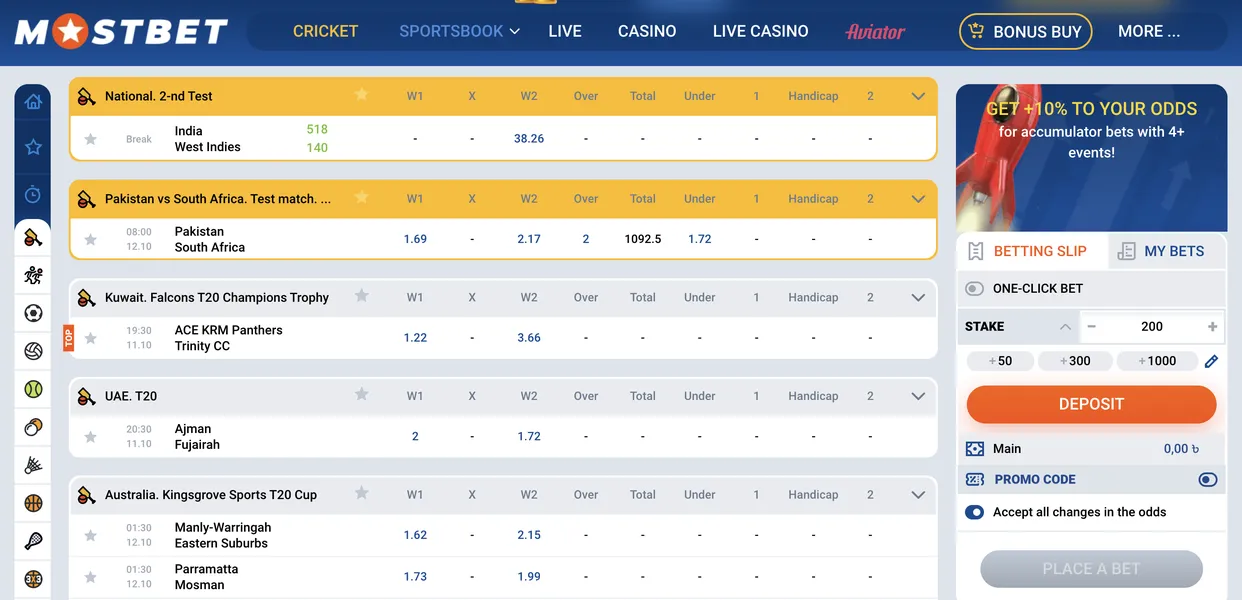Open the LIVE CASINO menu item
This screenshot has width=1242, height=600.
pyautogui.click(x=760, y=31)
